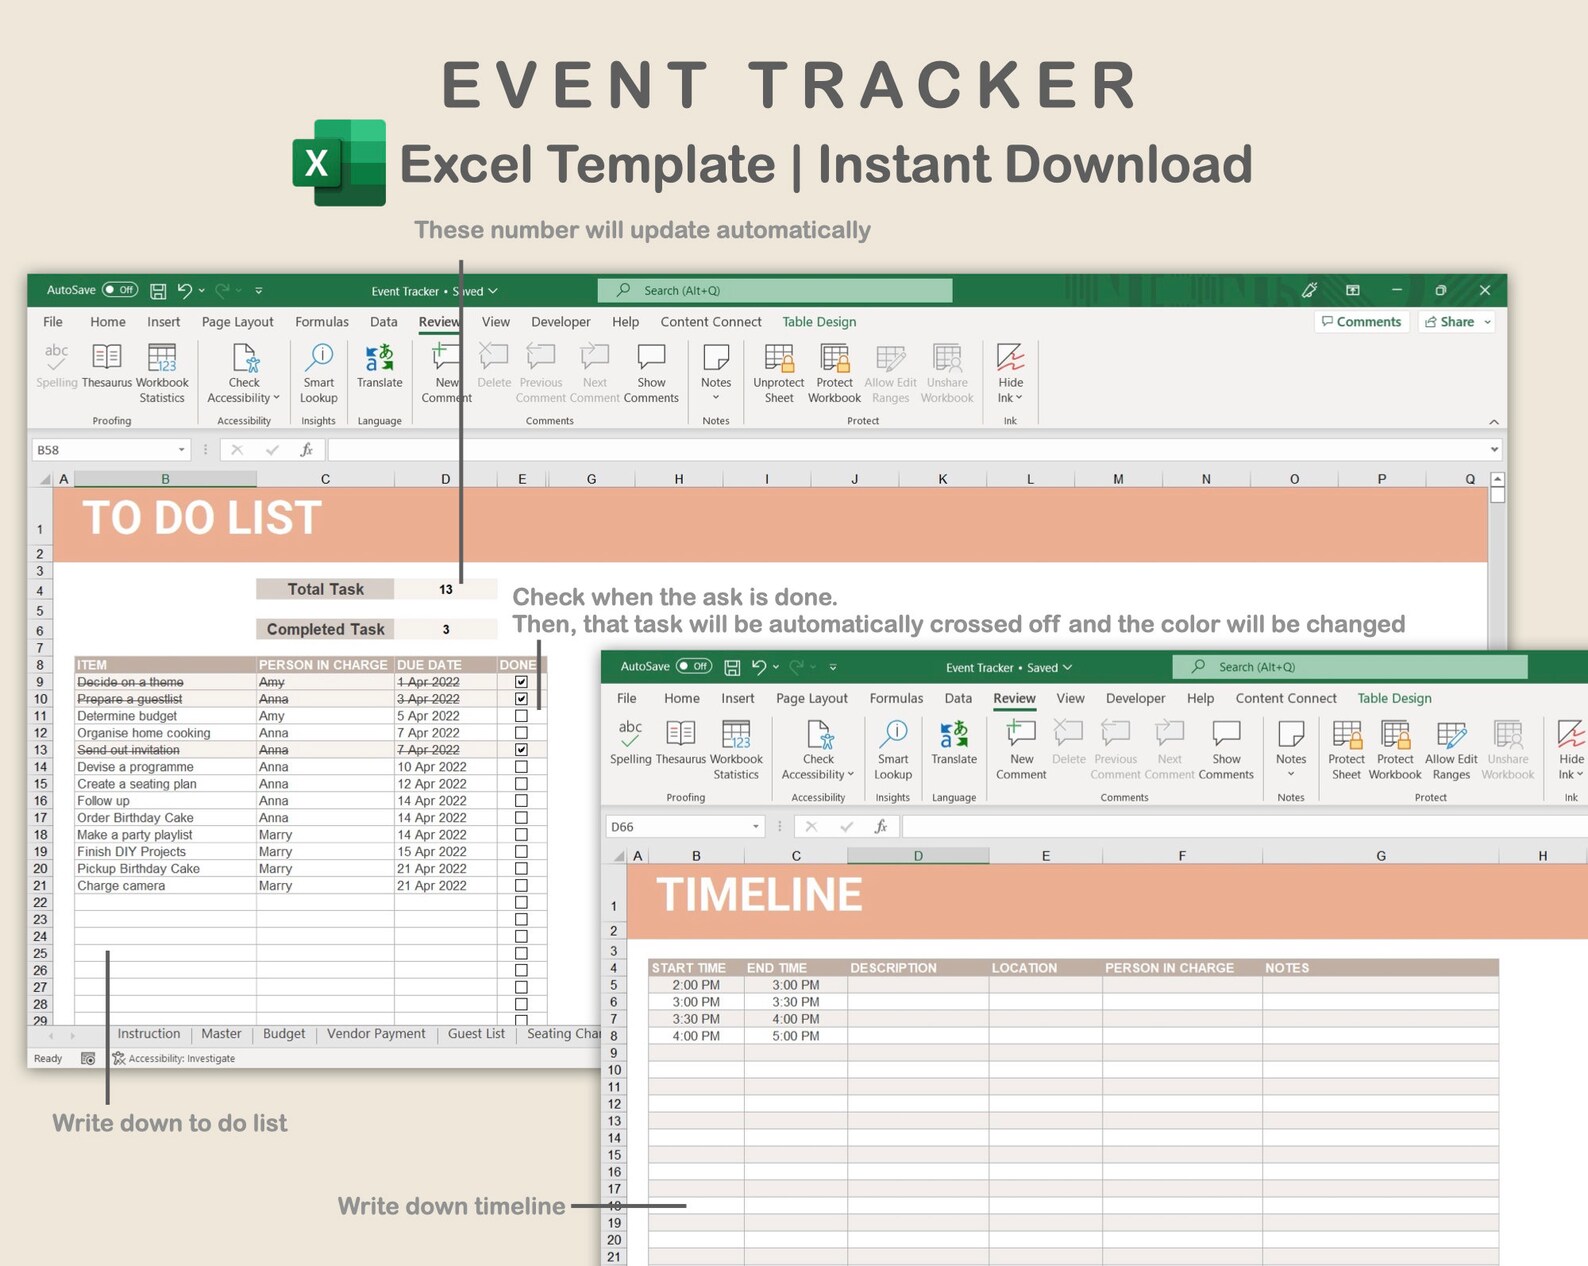Select Total Task value cell 13
Screen dimensions: 1588x1266
[446, 590]
